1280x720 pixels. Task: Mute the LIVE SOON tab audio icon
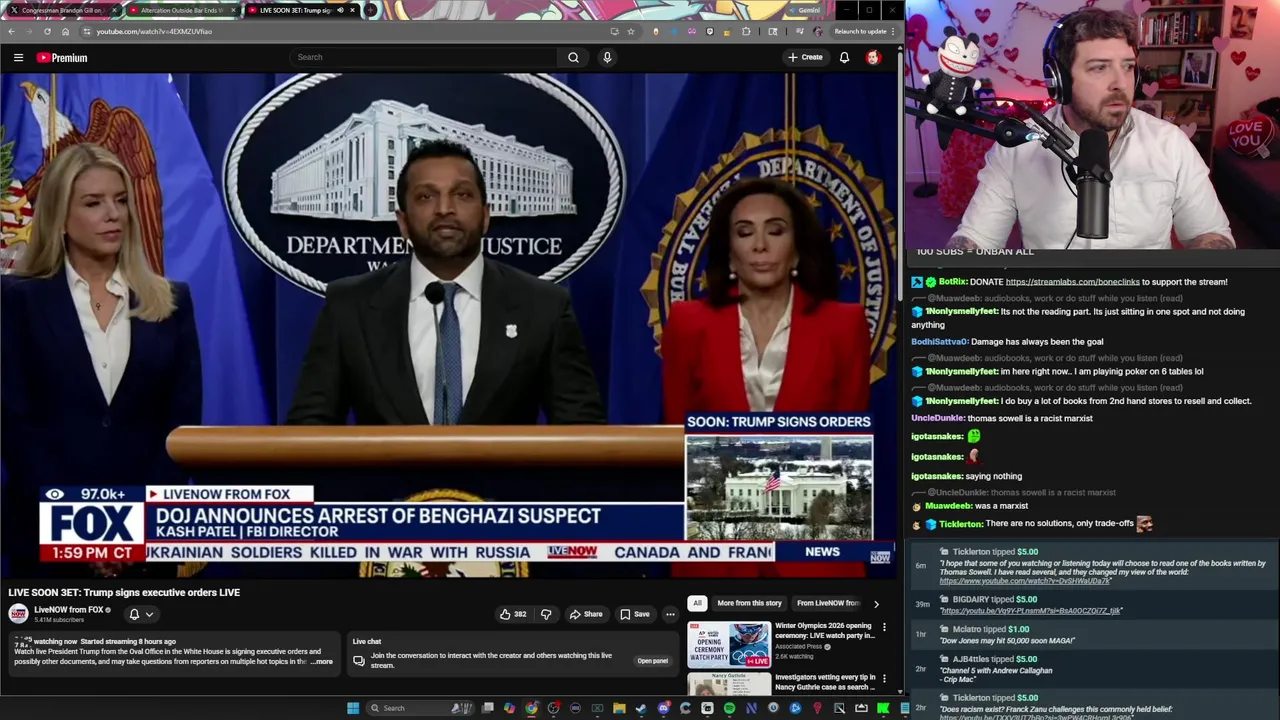point(340,10)
